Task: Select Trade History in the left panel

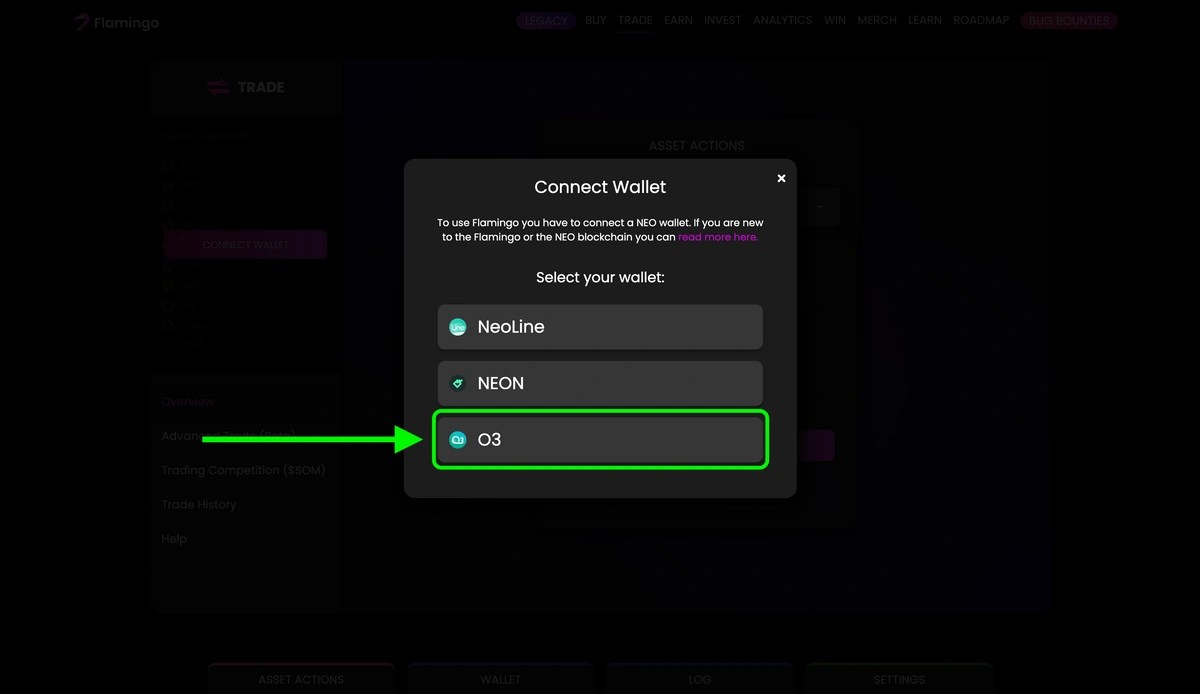Action: (199, 504)
